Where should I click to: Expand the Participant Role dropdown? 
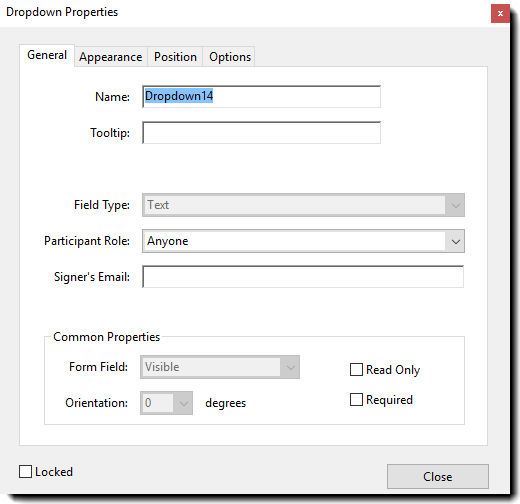[x=303, y=241]
